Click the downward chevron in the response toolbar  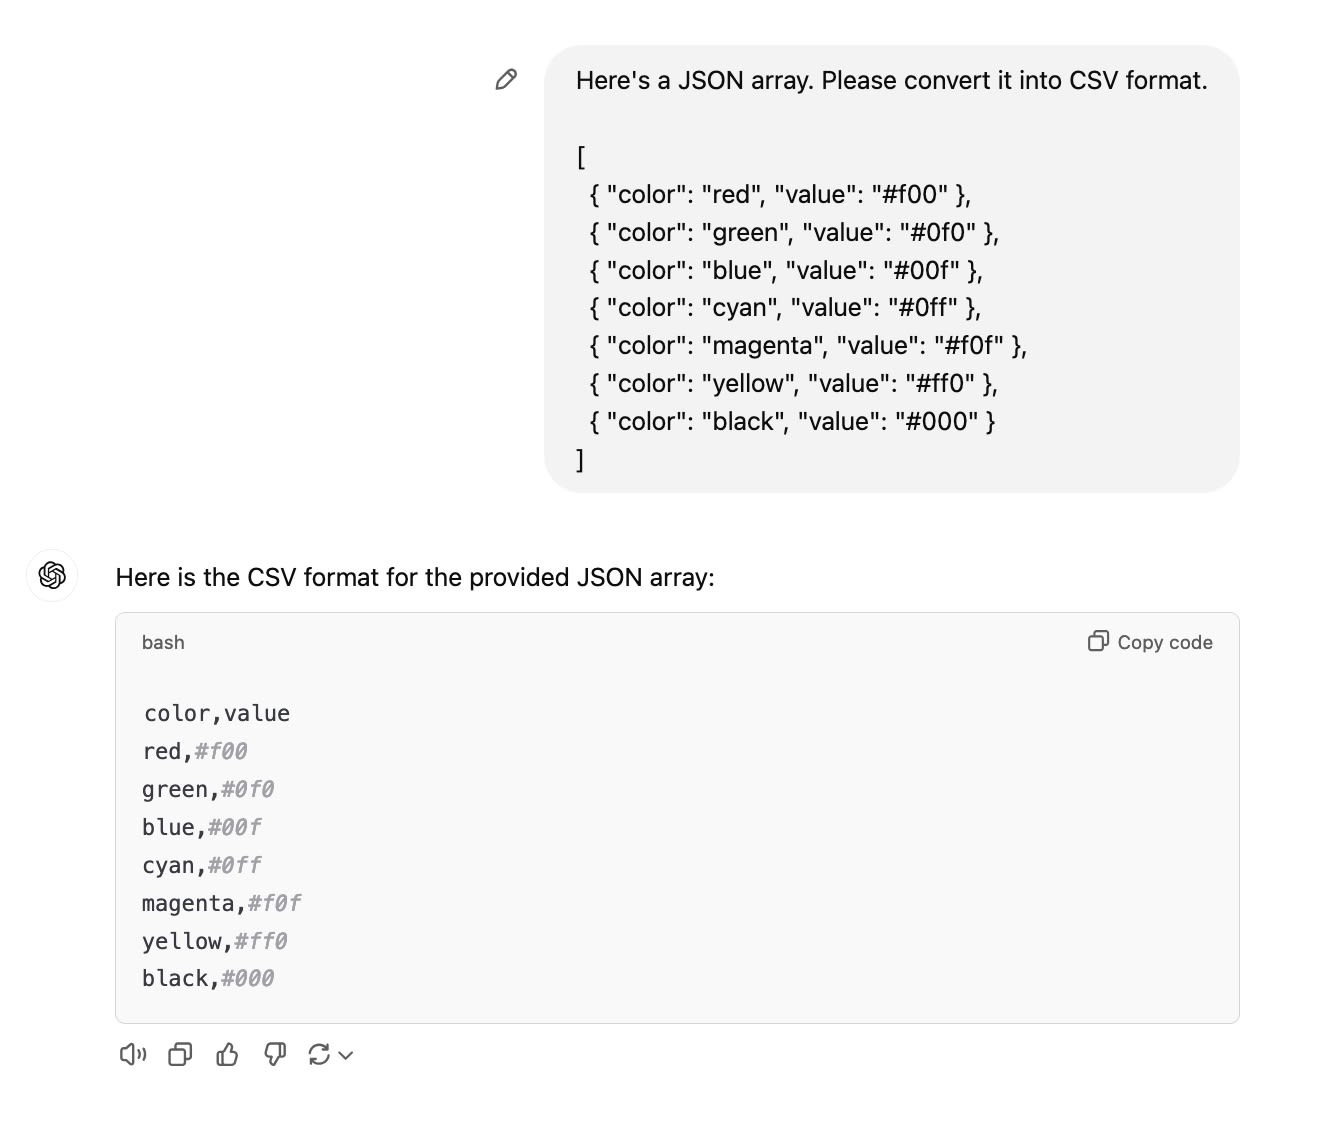(344, 1056)
